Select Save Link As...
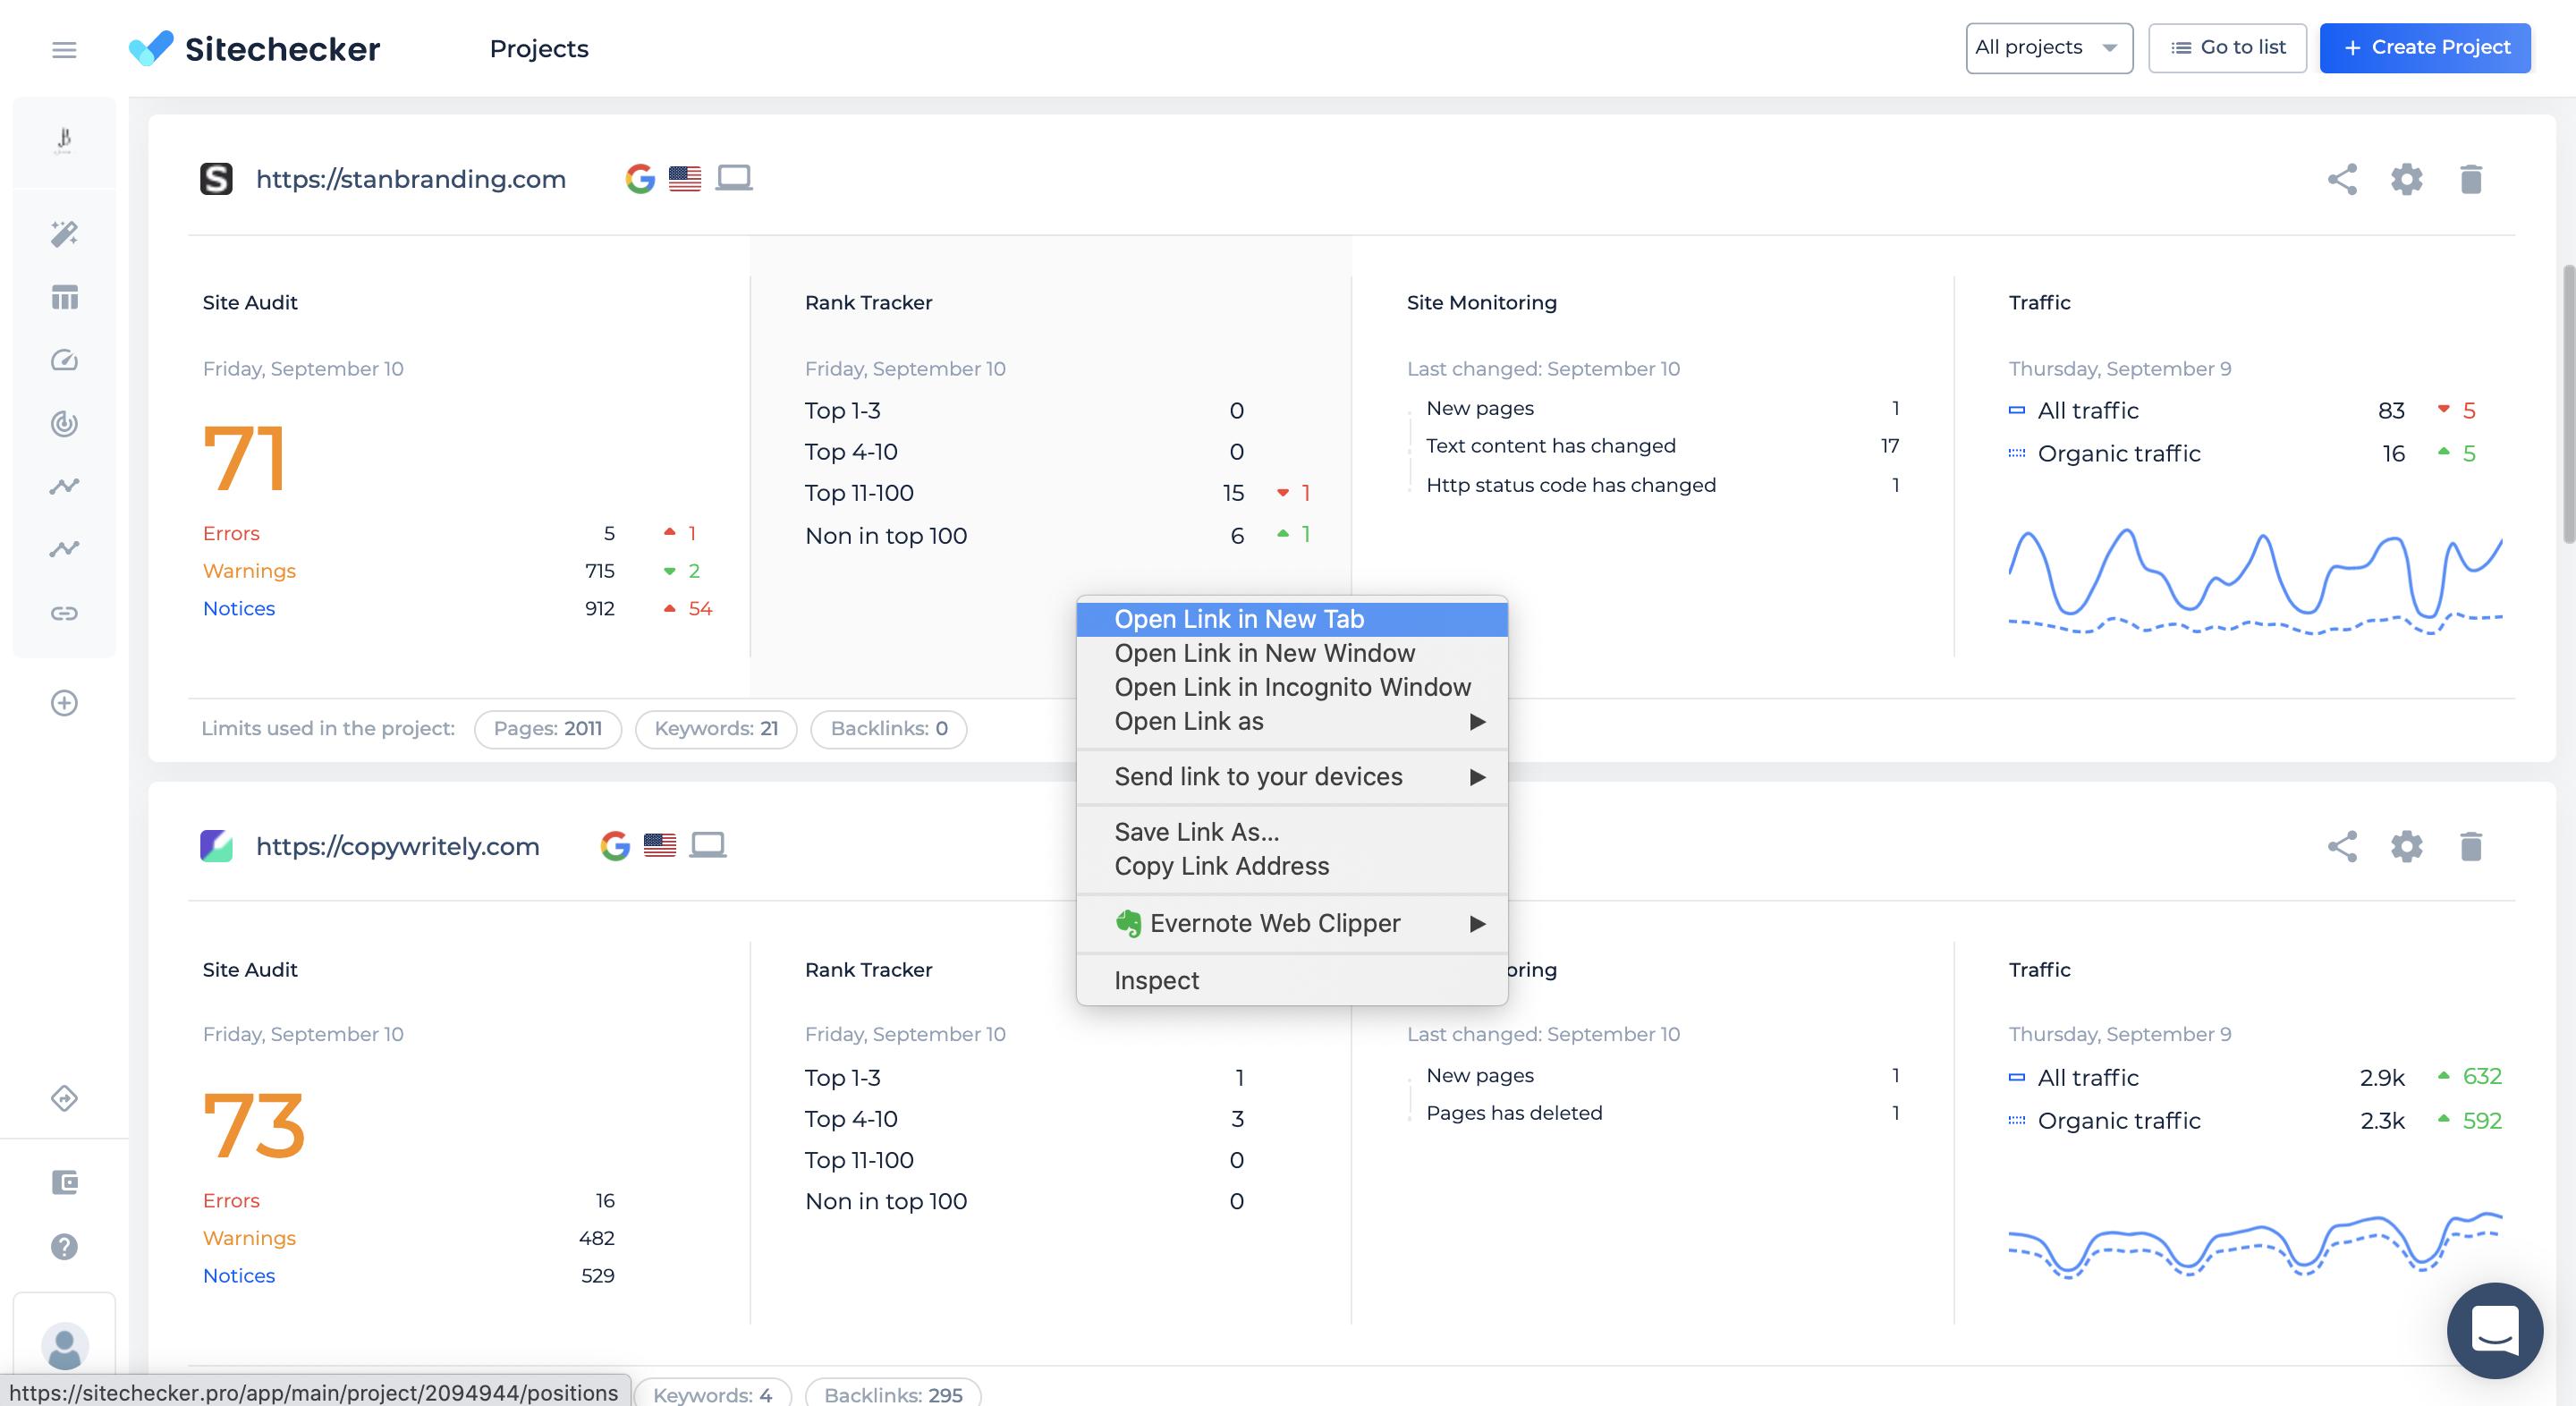The width and height of the screenshot is (2576, 1406). (x=1292, y=832)
